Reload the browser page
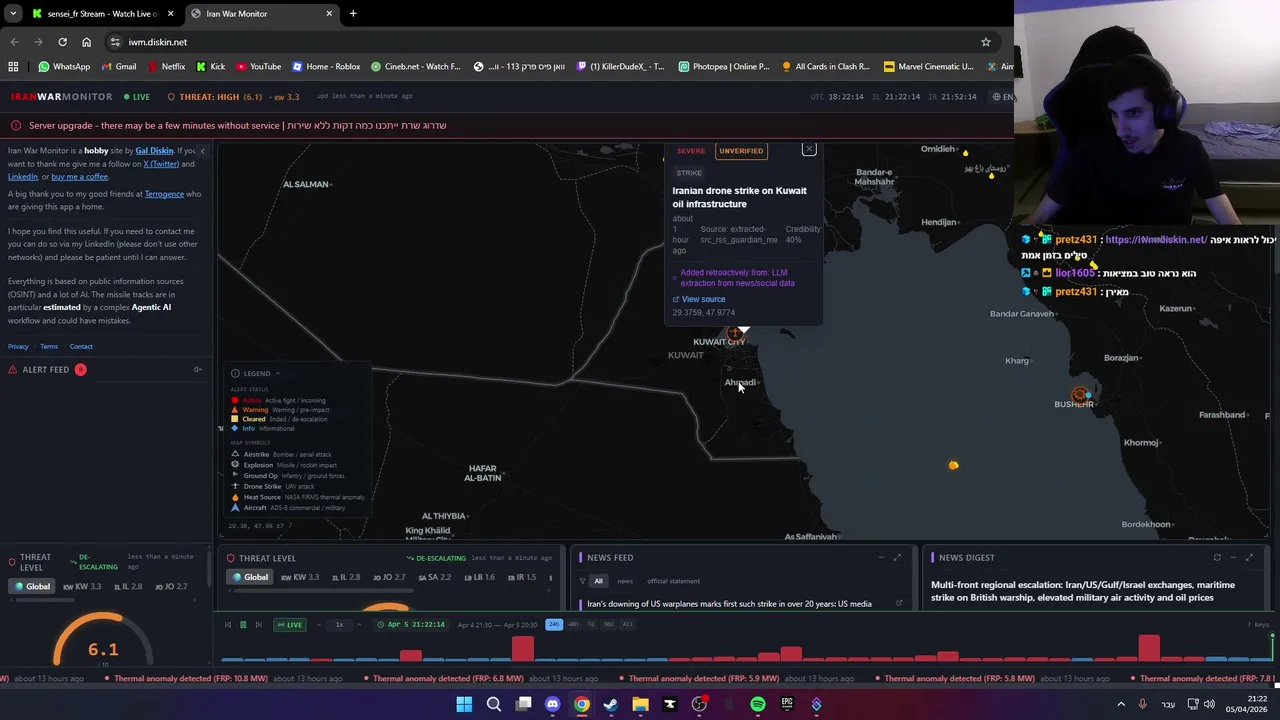 pos(62,42)
